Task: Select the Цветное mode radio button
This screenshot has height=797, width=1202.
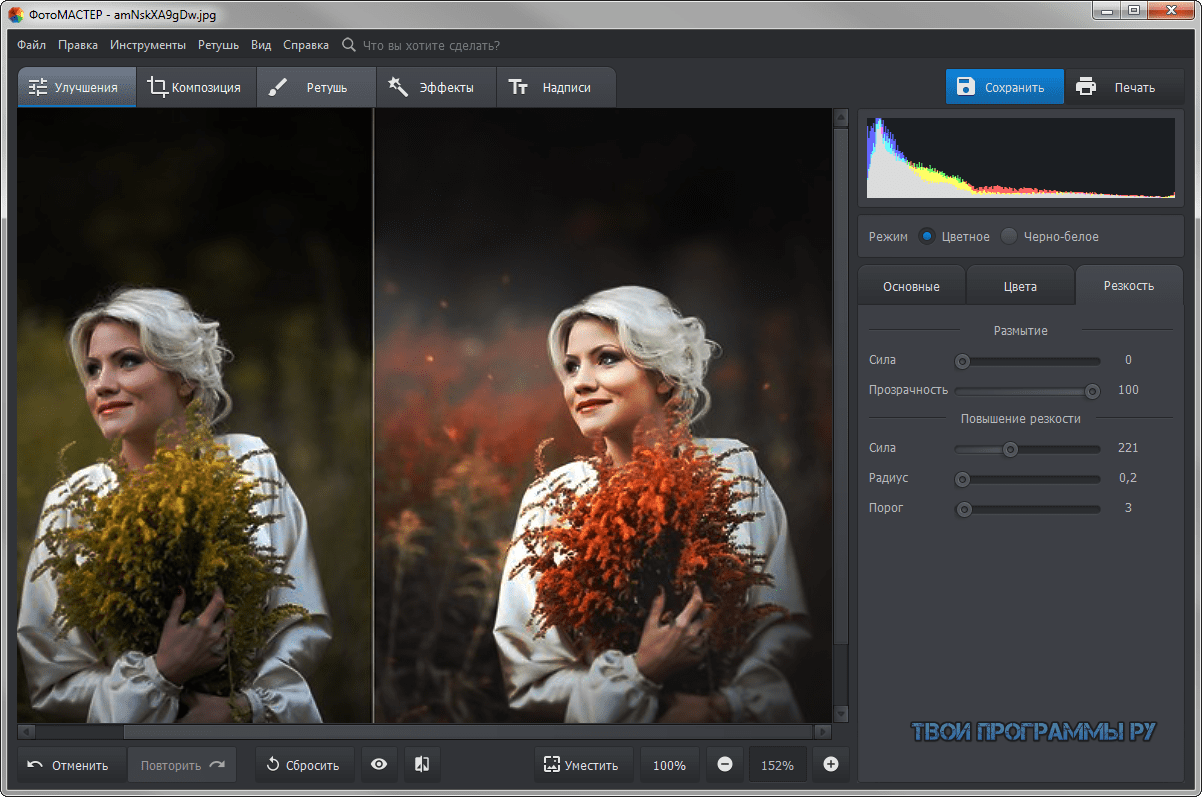Action: pos(927,236)
